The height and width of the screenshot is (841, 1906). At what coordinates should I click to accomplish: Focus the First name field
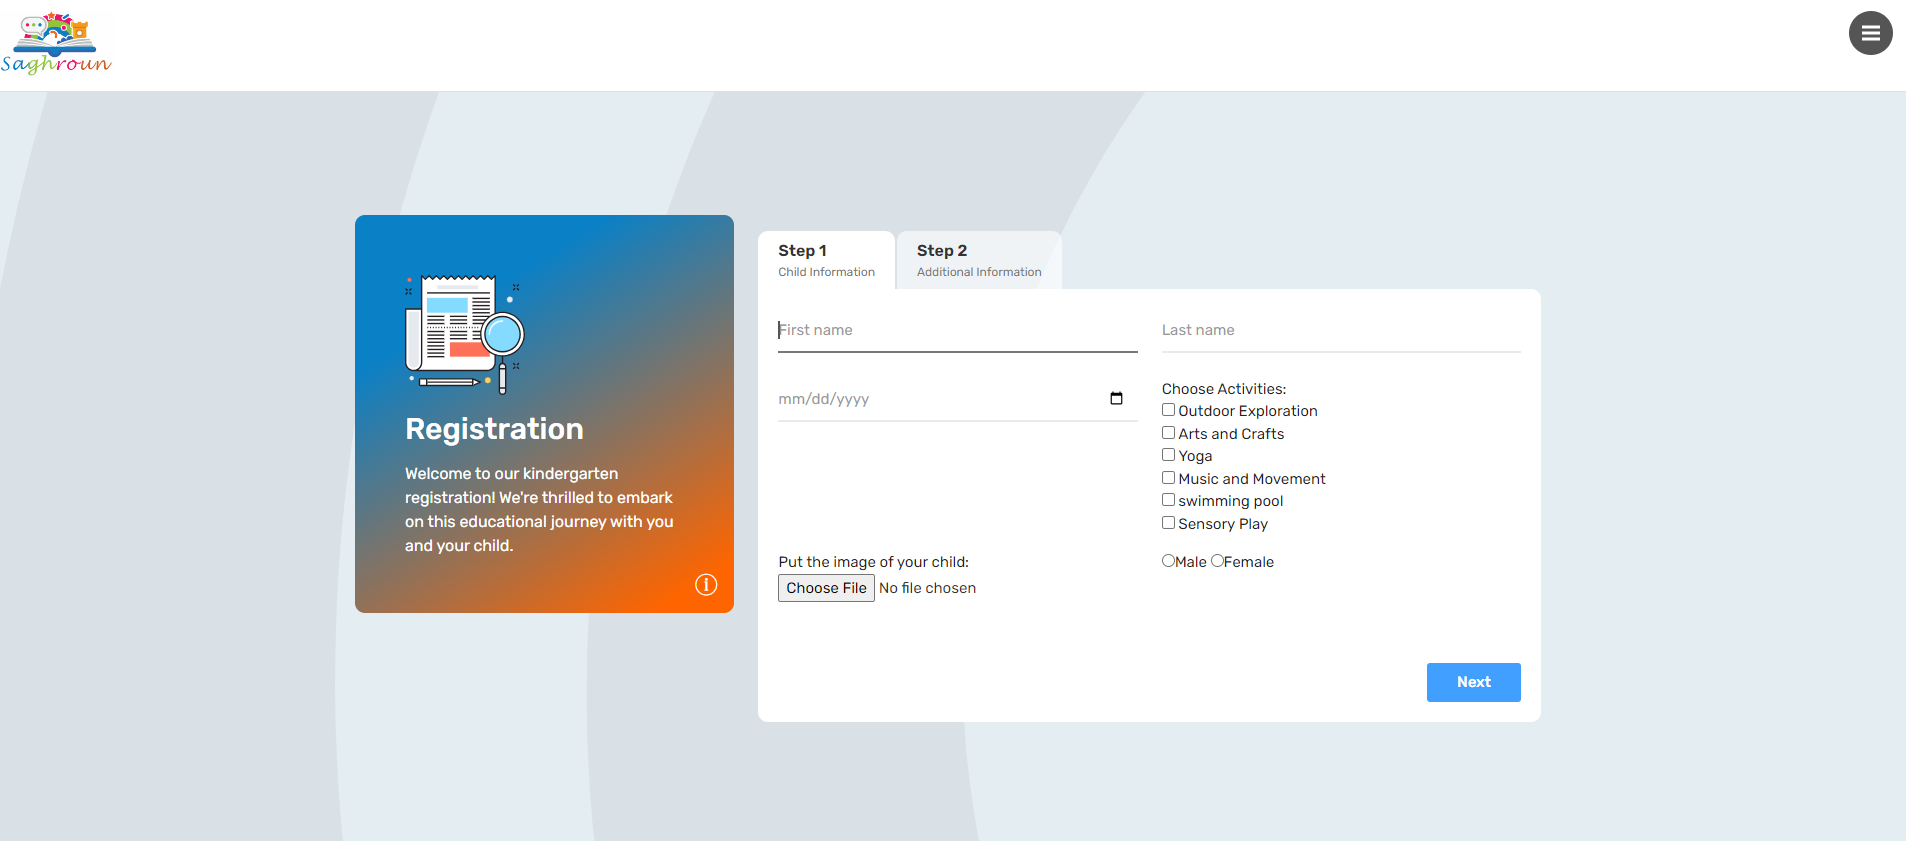957,331
